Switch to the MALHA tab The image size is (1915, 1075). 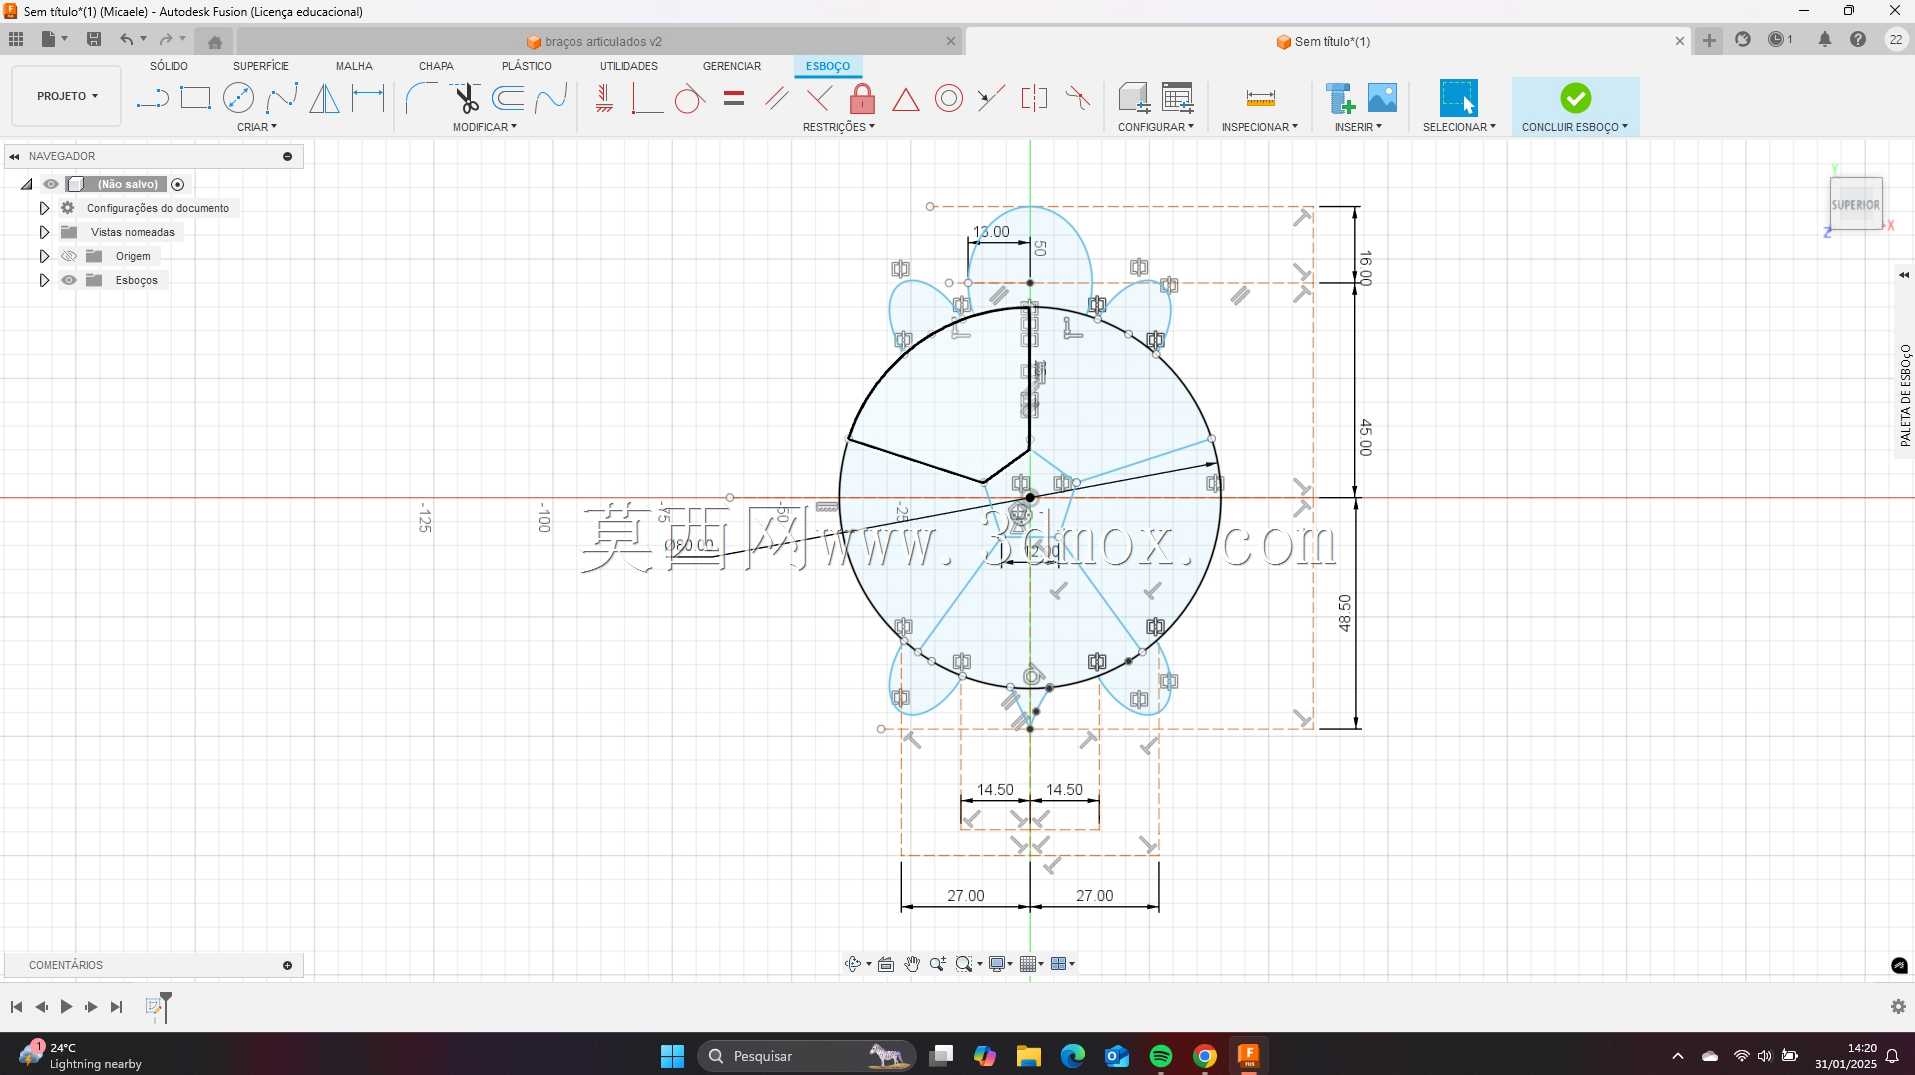tap(354, 66)
